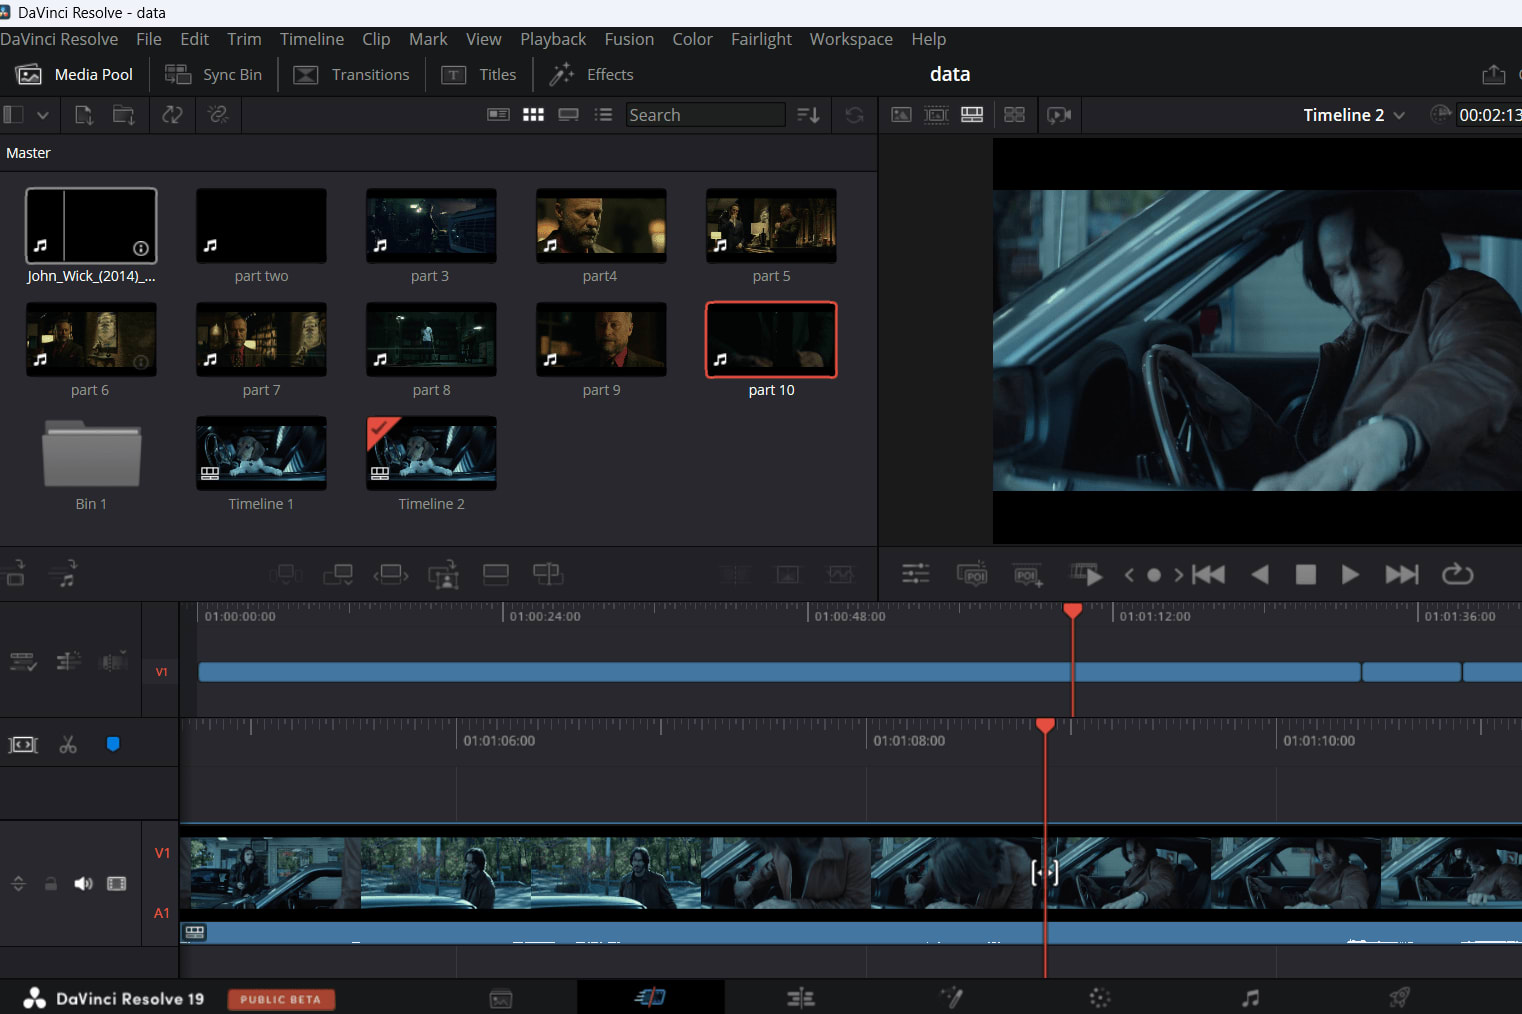Select the part 3 clip thumbnail
This screenshot has width=1522, height=1014.
coord(431,226)
